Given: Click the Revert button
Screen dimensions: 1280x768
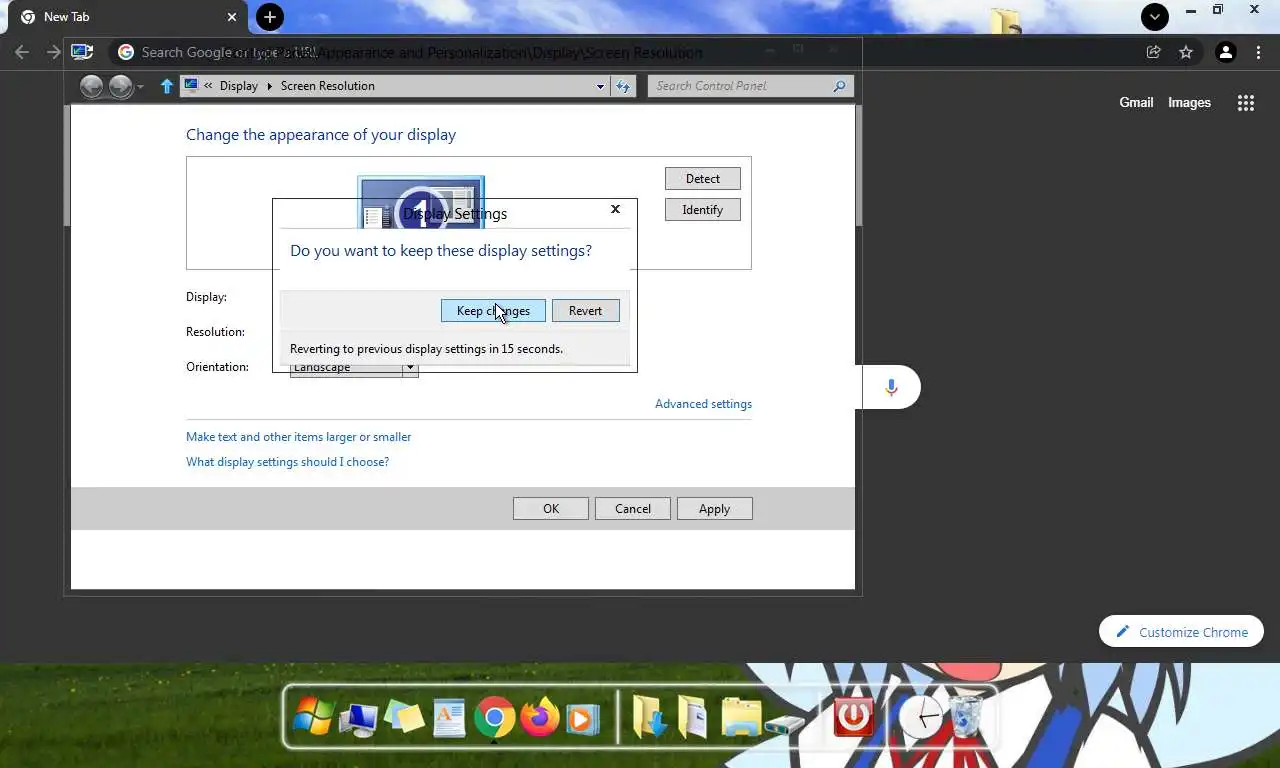Looking at the screenshot, I should tap(586, 311).
